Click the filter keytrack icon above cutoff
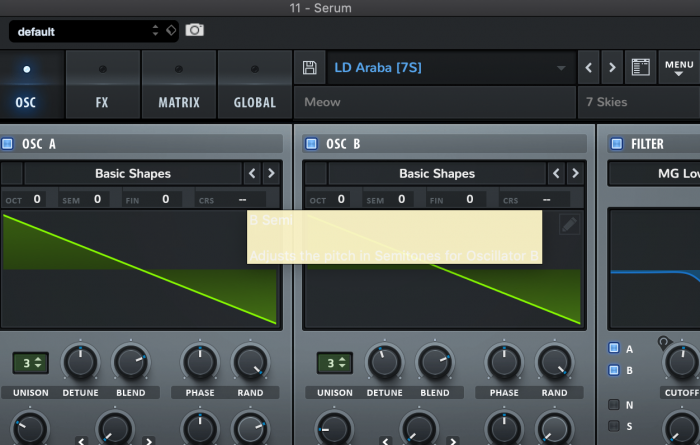 (664, 342)
